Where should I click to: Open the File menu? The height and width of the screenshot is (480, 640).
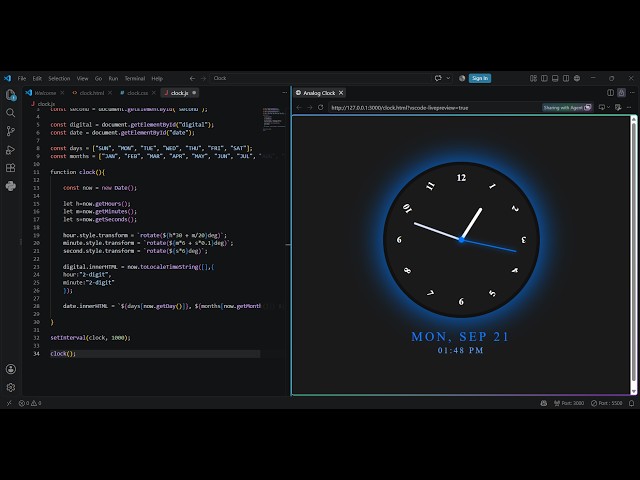[22, 78]
